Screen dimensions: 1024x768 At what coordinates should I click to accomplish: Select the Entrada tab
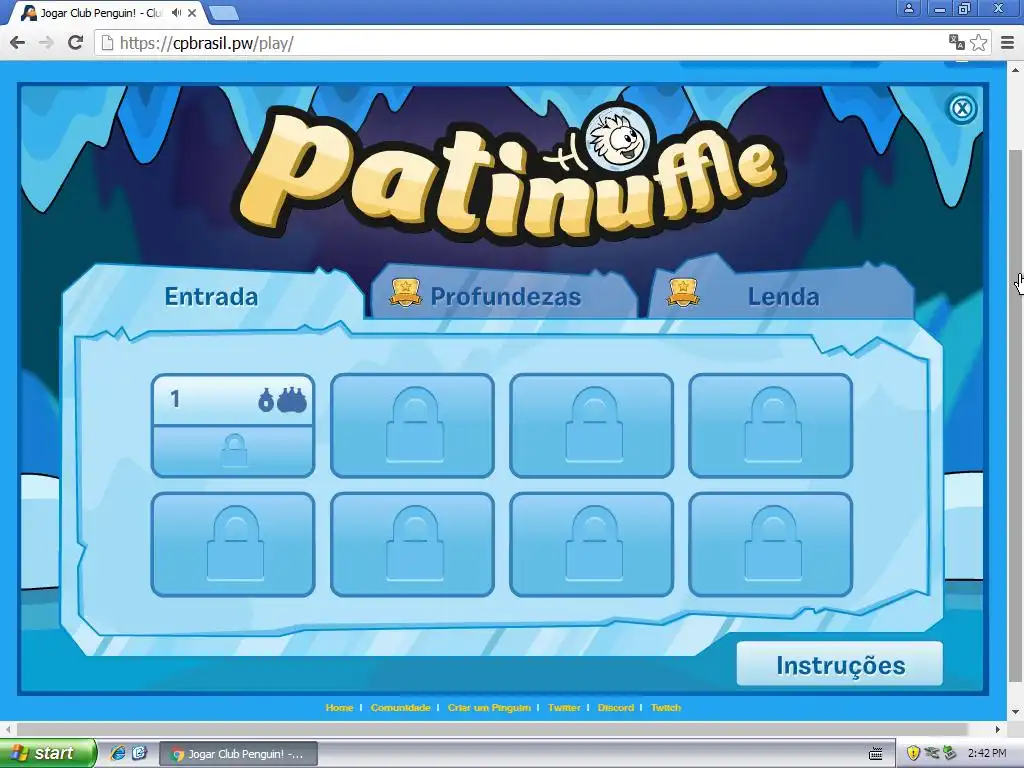click(212, 296)
